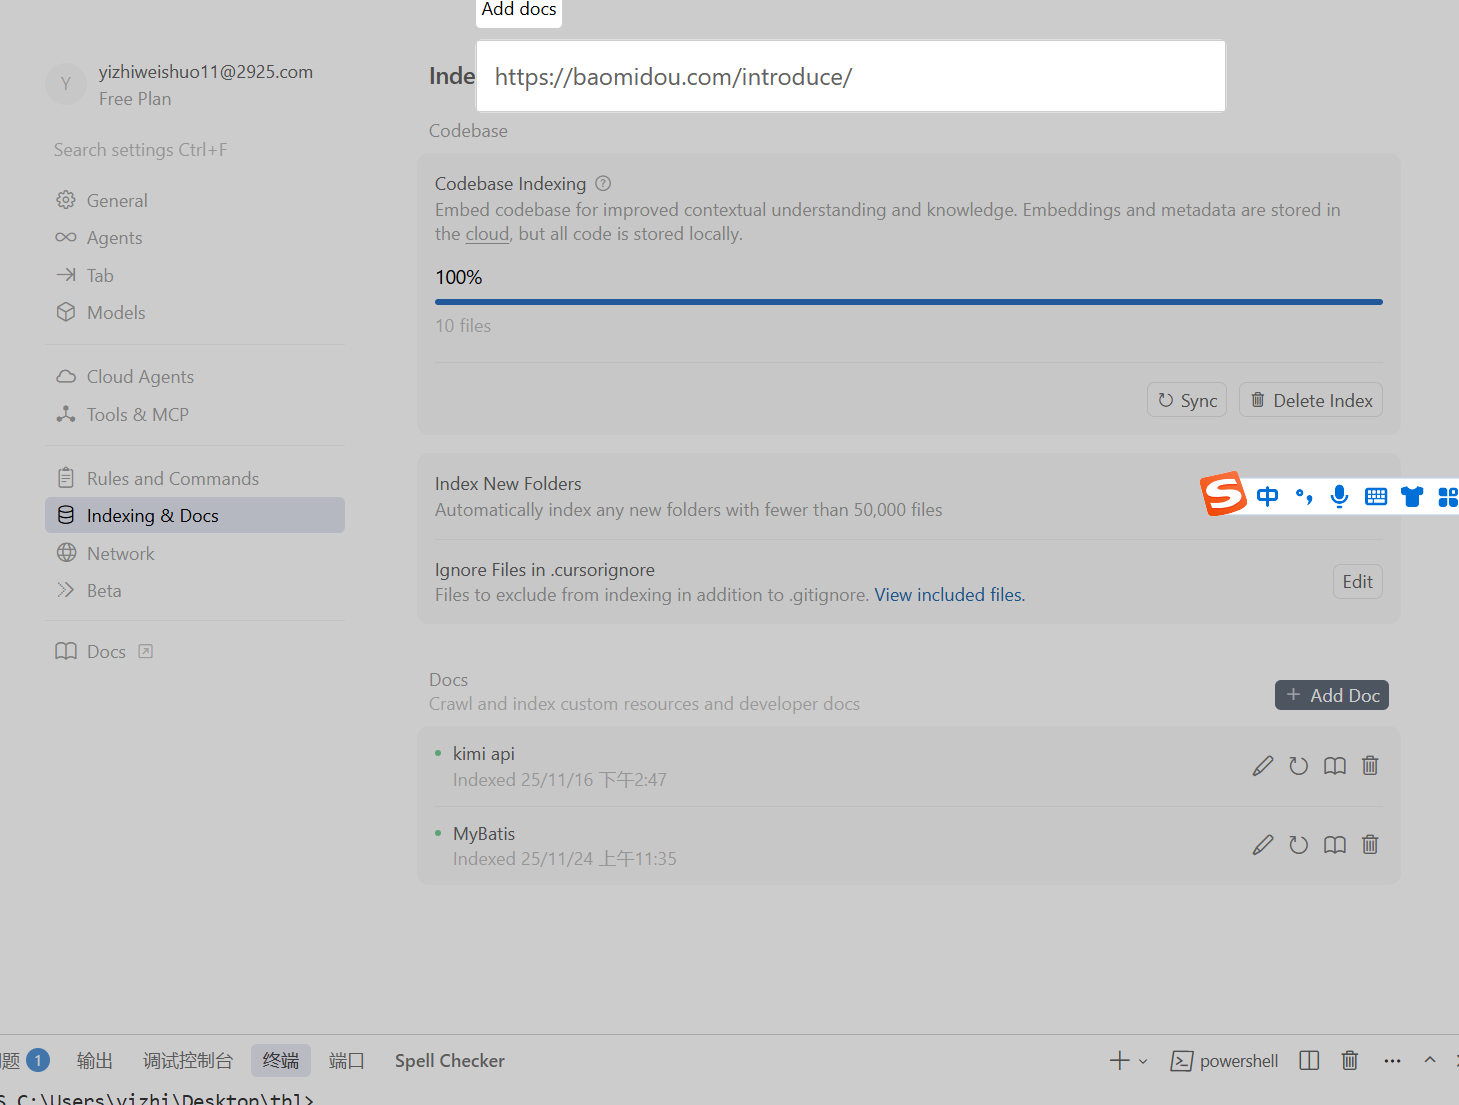Click the IME microphone voice input
This screenshot has width=1459, height=1105.
pos(1340,496)
